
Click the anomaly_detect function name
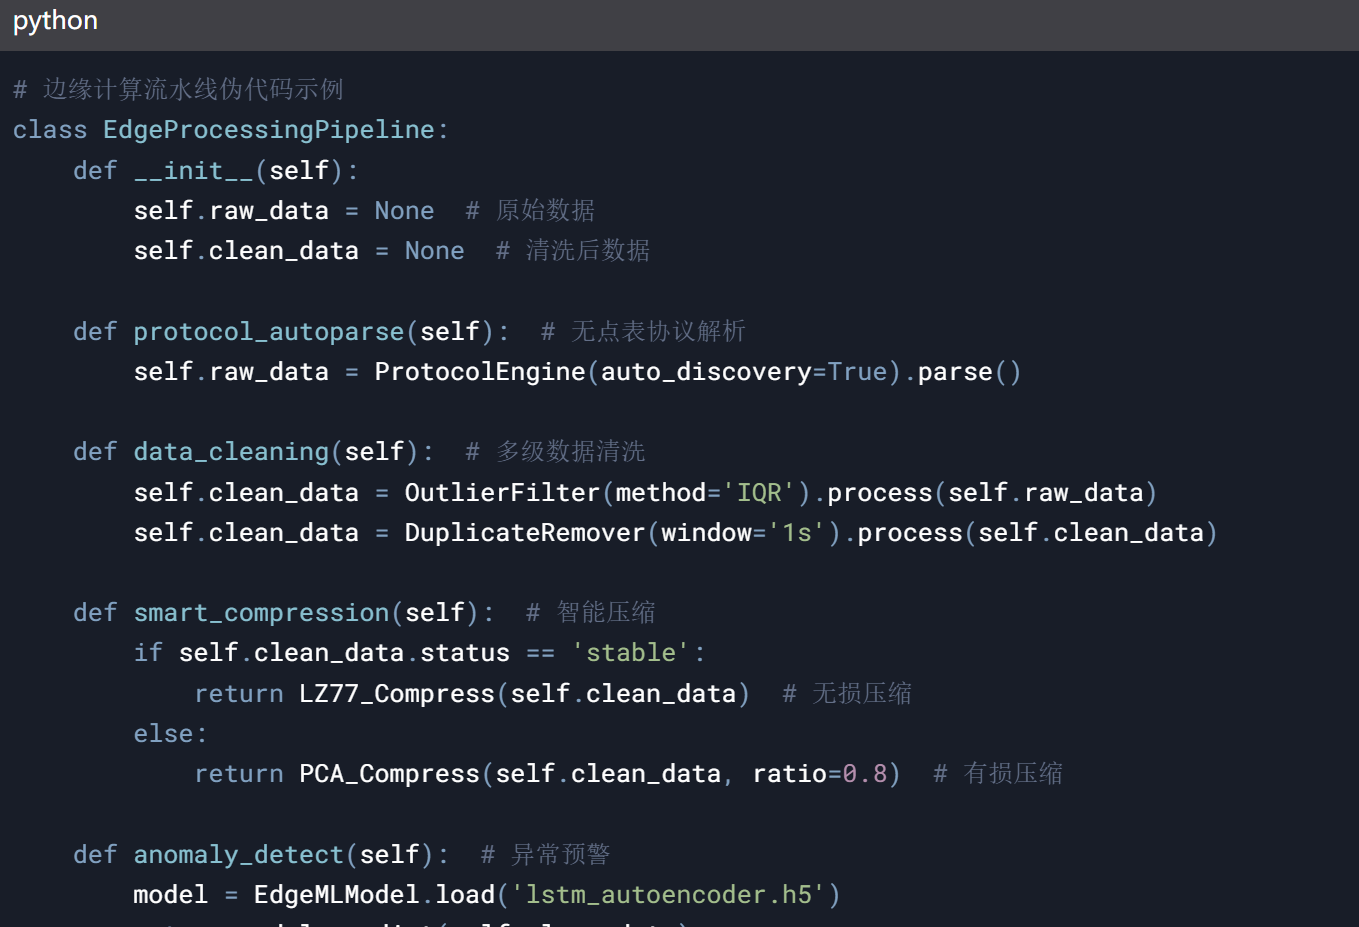pos(239,855)
